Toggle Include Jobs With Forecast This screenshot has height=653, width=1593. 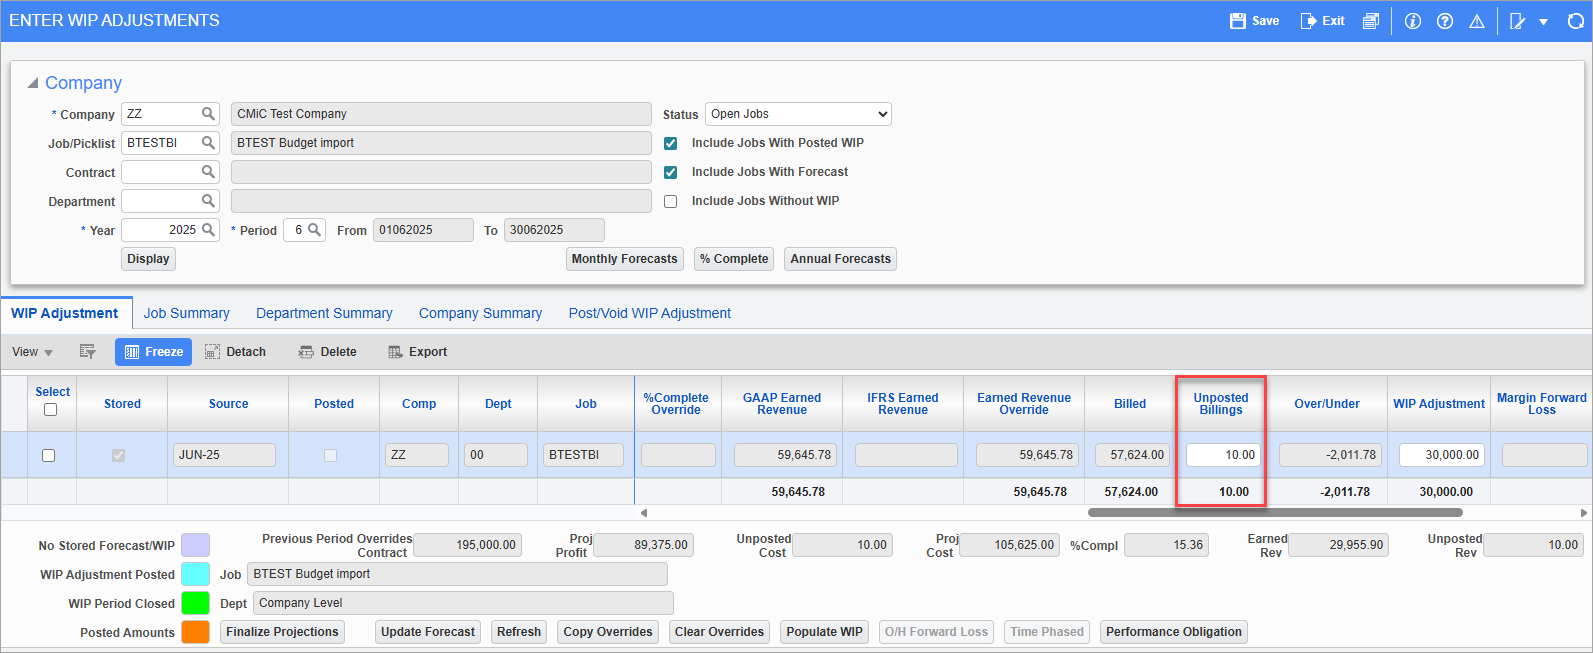pyautogui.click(x=671, y=172)
